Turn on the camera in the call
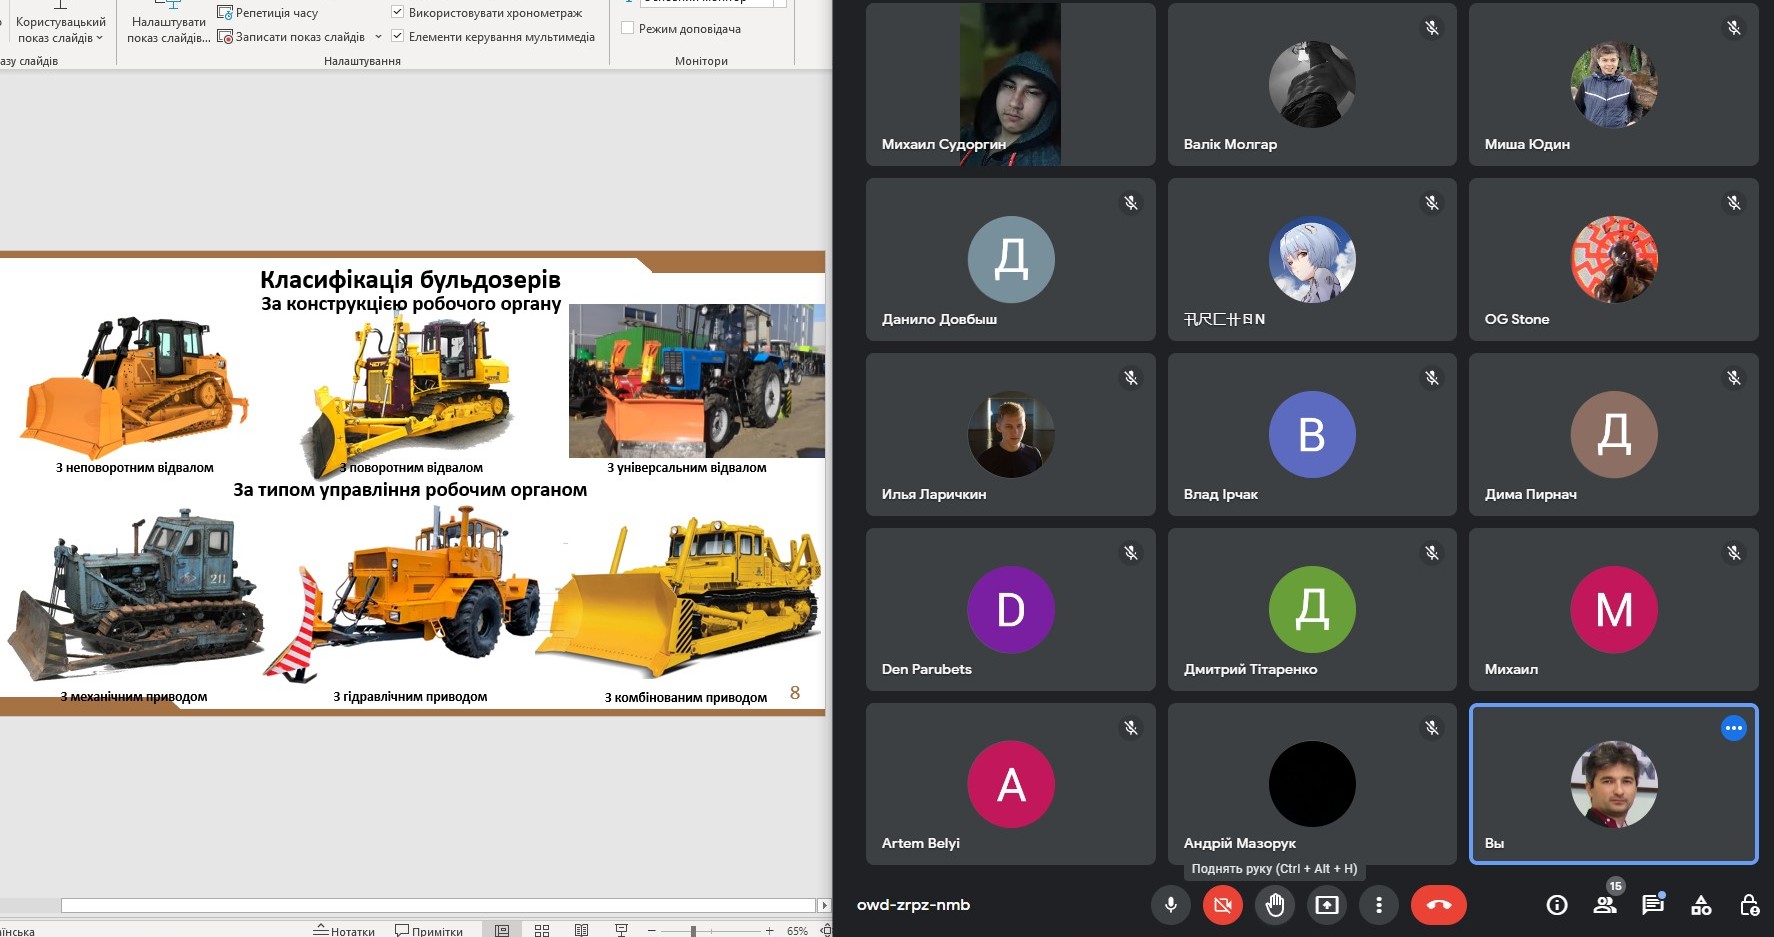Screen dimensions: 1774x937 1222,905
